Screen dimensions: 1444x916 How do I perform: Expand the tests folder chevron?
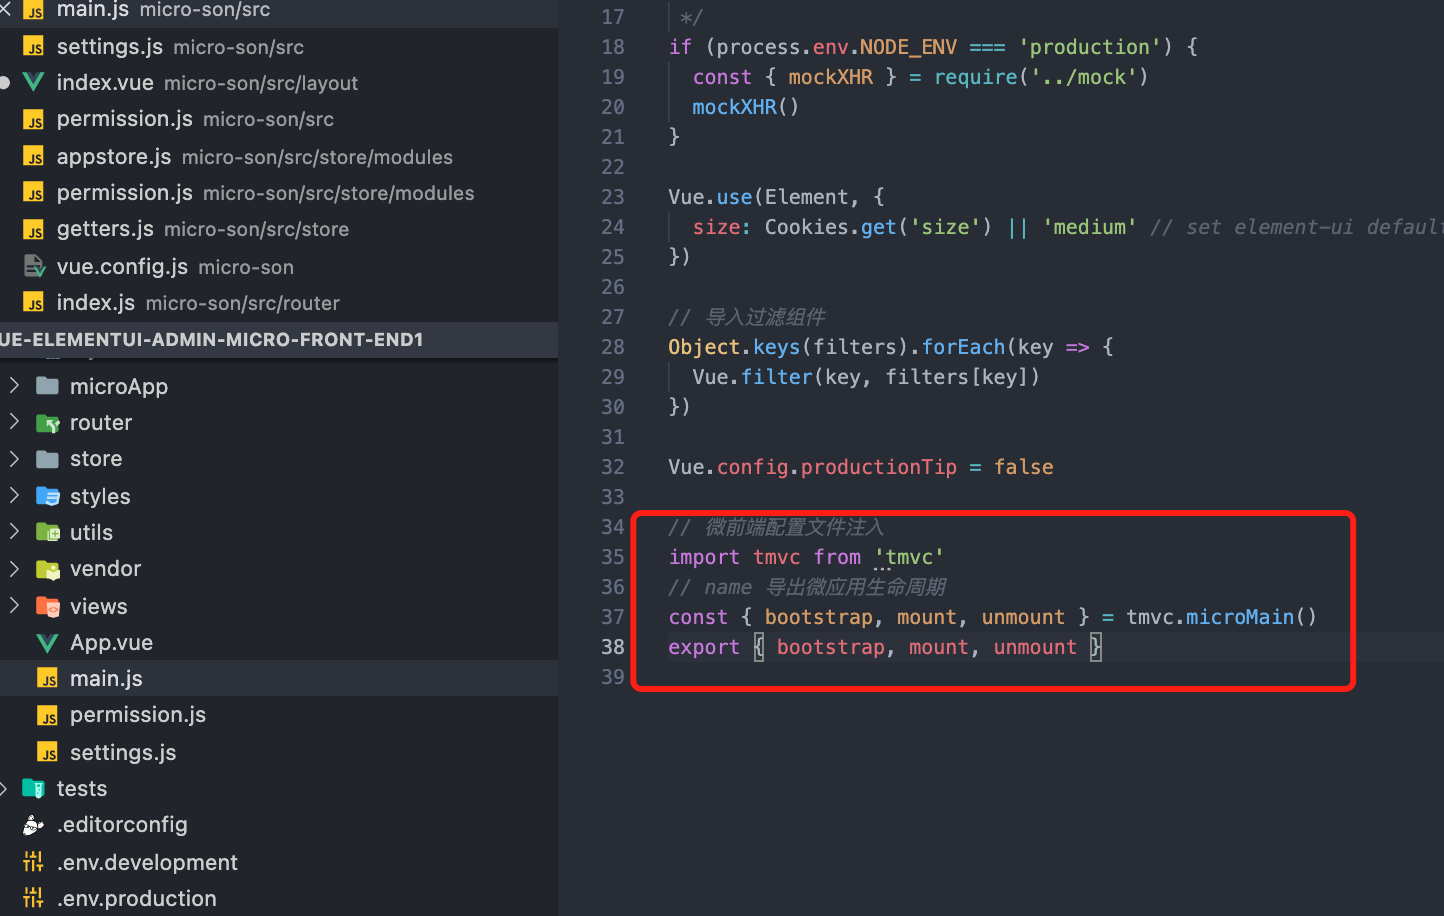pyautogui.click(x=4, y=788)
